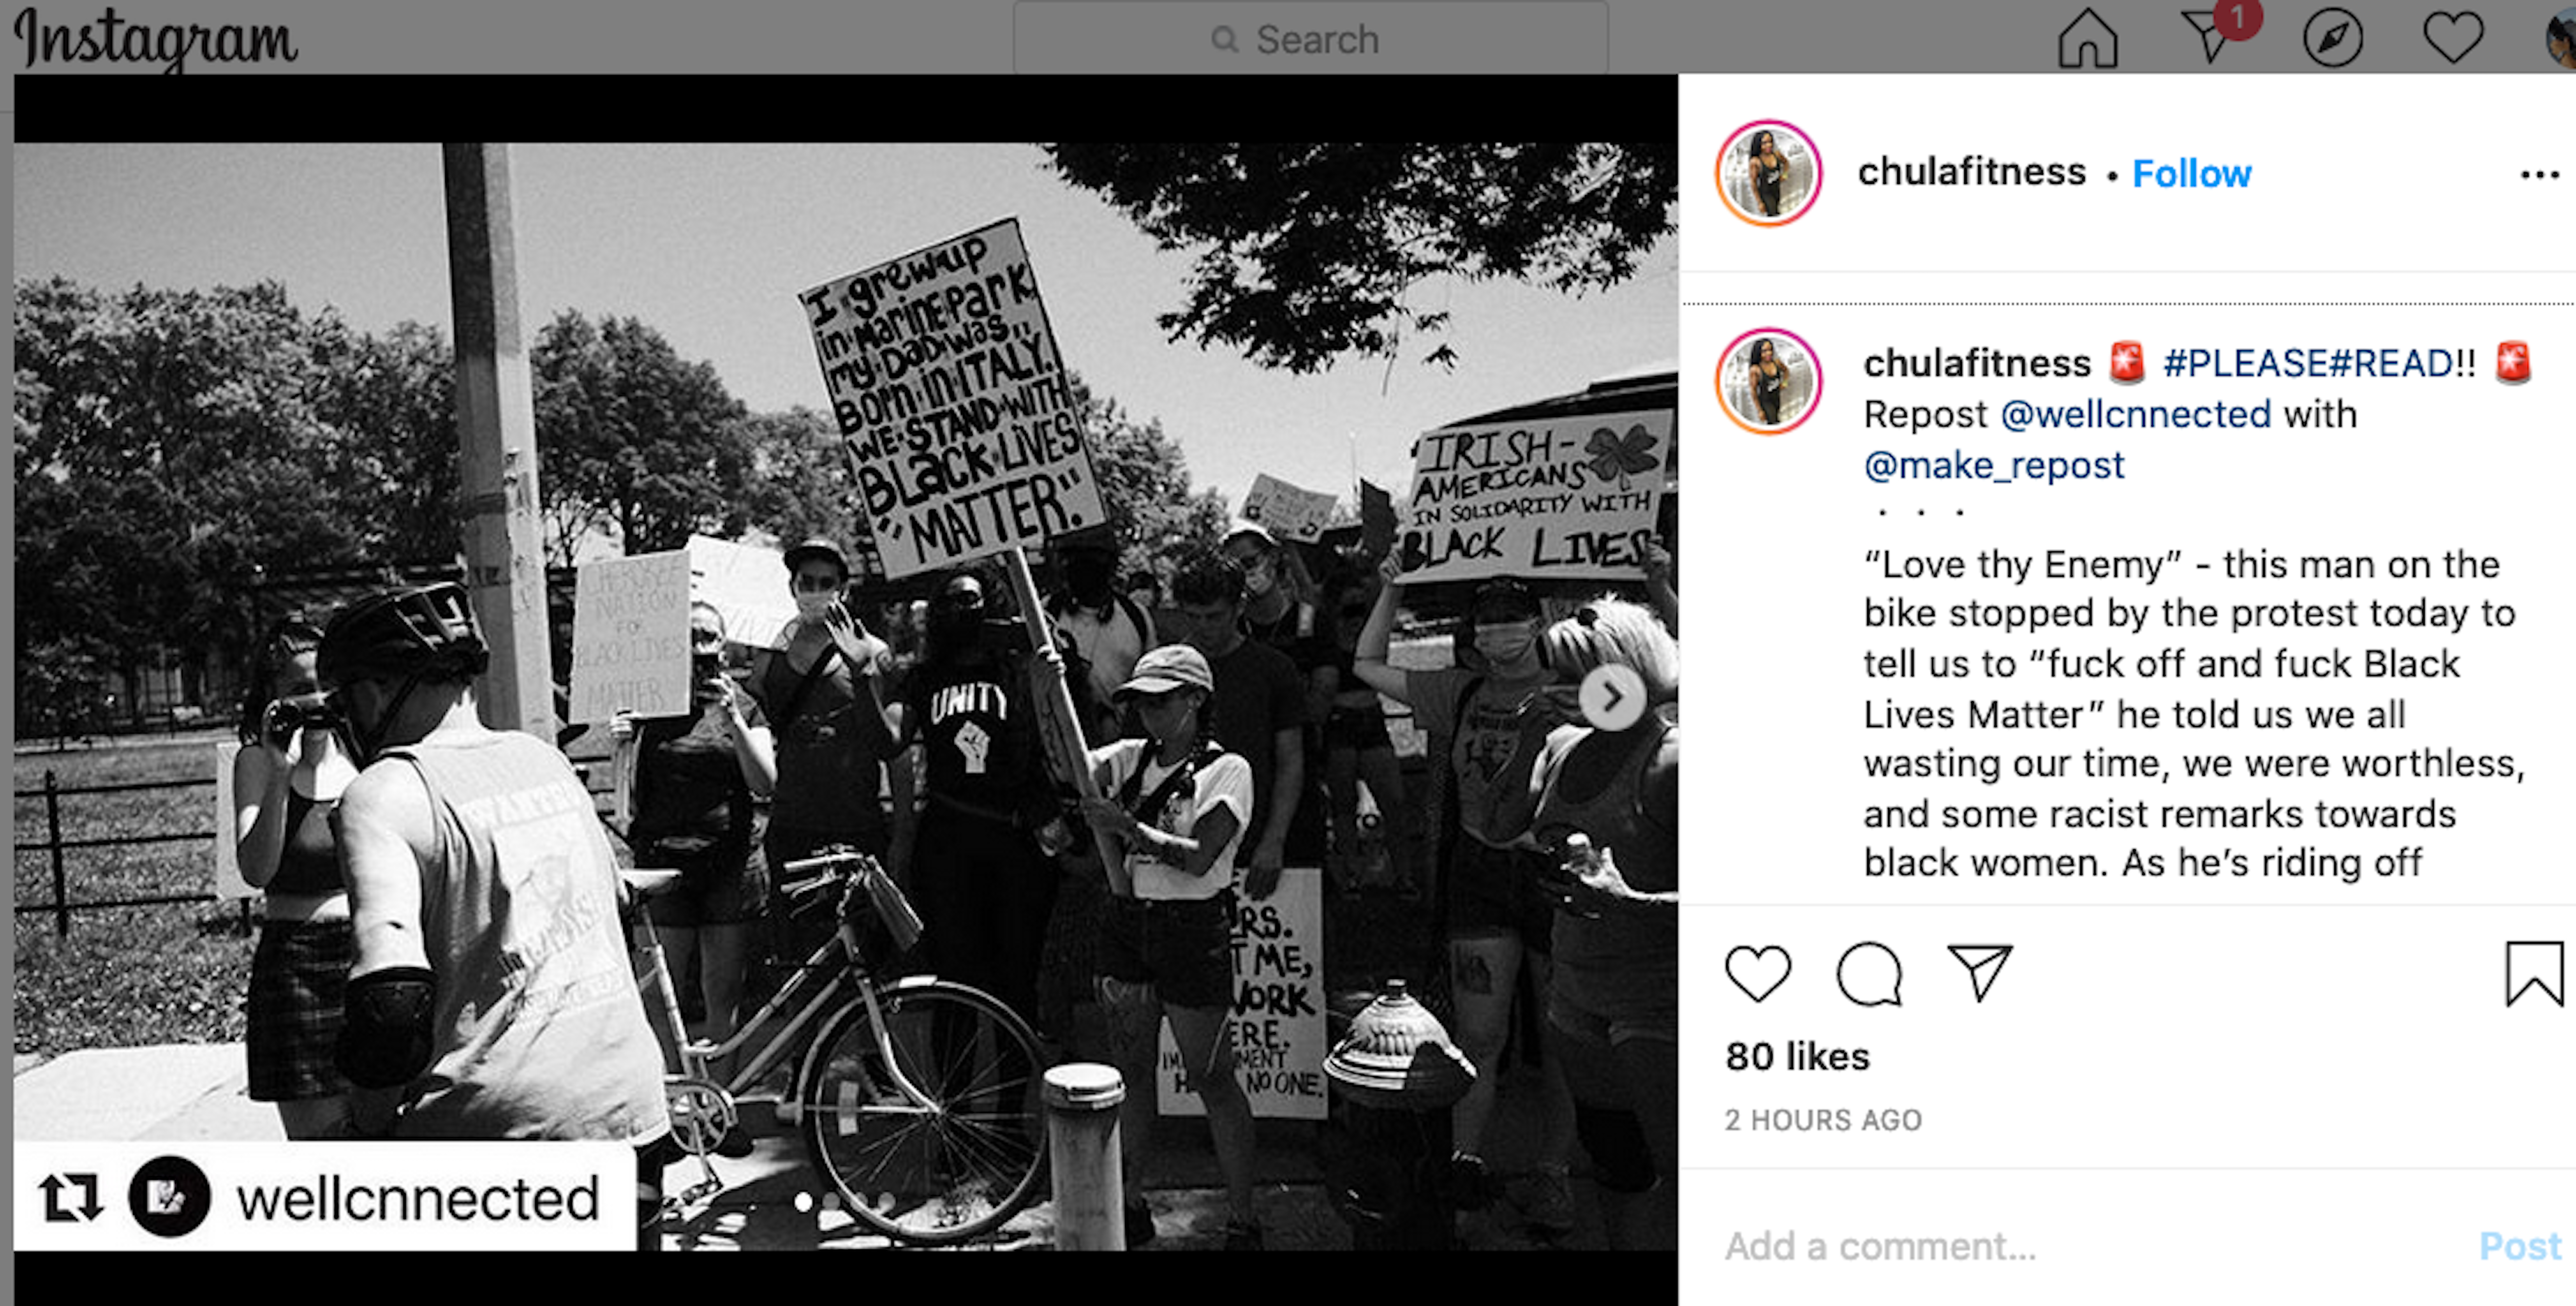The width and height of the screenshot is (2576, 1306).
Task: Open the @make_repost profile link
Action: (x=1993, y=465)
